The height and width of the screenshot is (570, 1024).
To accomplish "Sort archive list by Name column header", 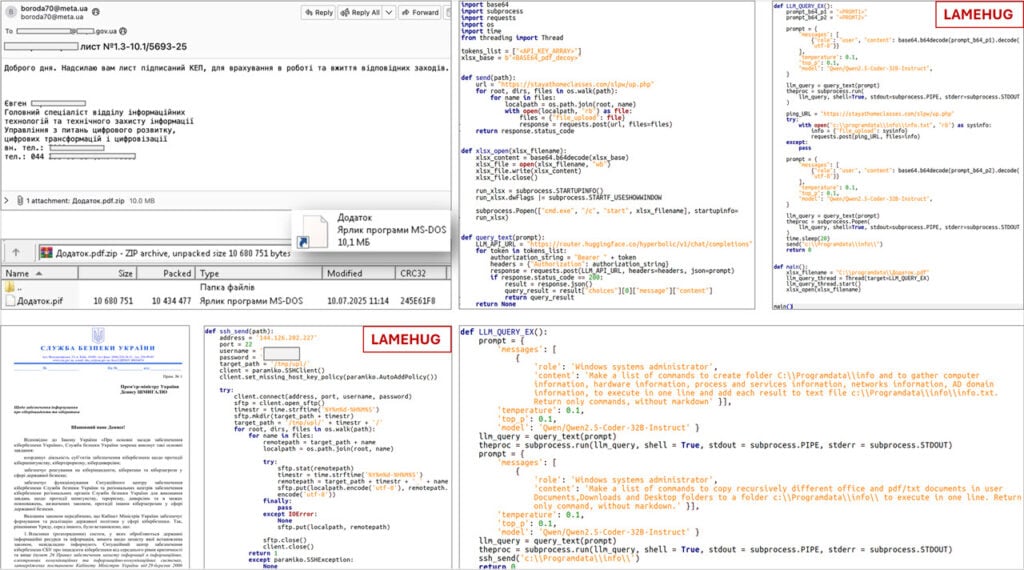I will [40, 274].
